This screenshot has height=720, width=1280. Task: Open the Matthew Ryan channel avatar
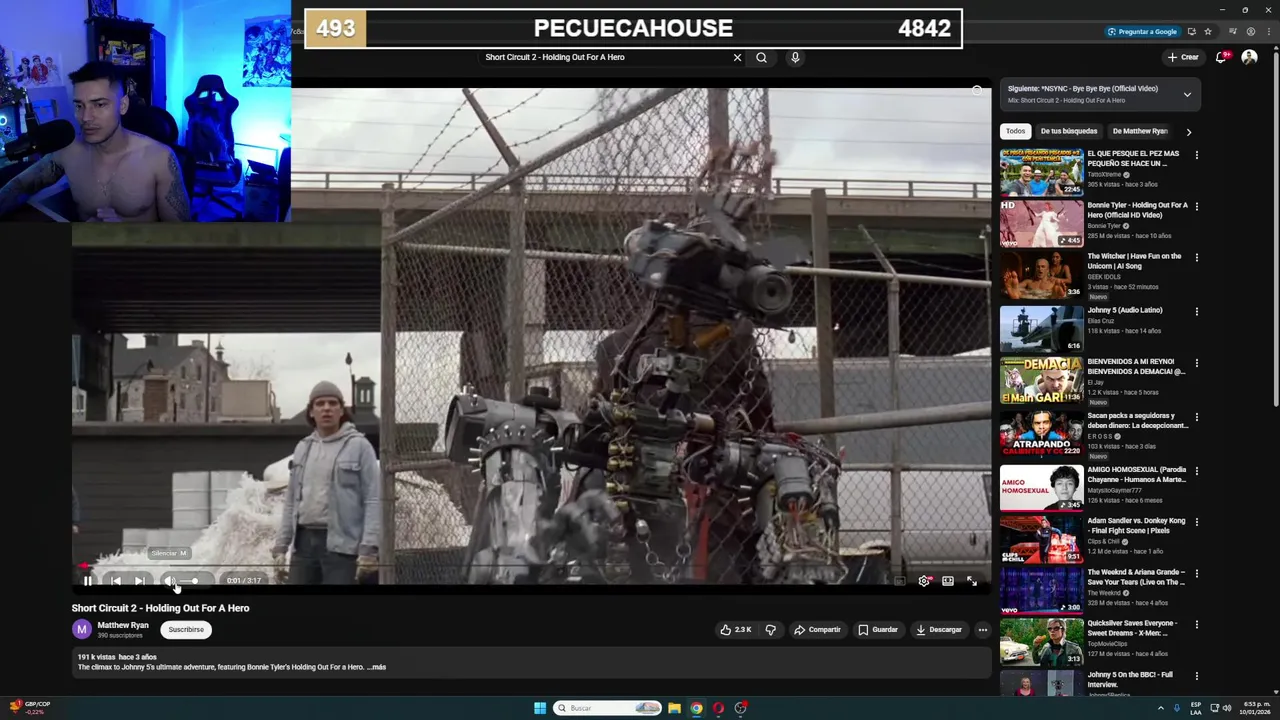tap(82, 629)
